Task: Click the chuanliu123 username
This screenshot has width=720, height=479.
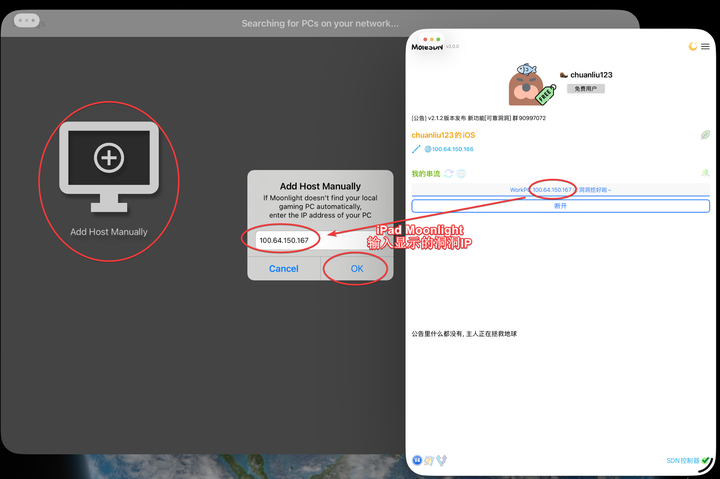Action: (591, 75)
